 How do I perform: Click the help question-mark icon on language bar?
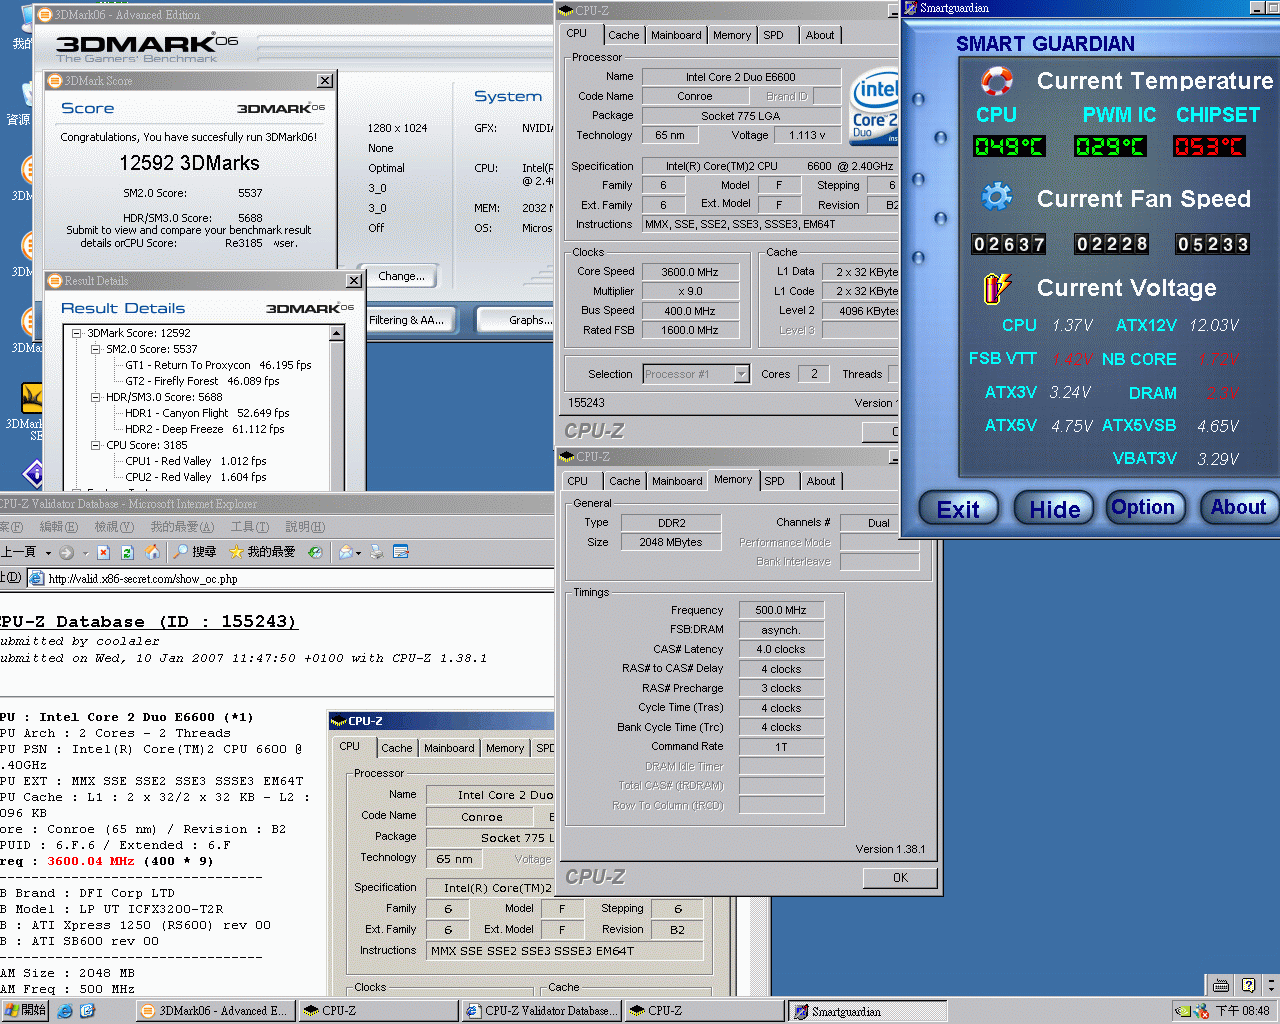coord(1247,985)
